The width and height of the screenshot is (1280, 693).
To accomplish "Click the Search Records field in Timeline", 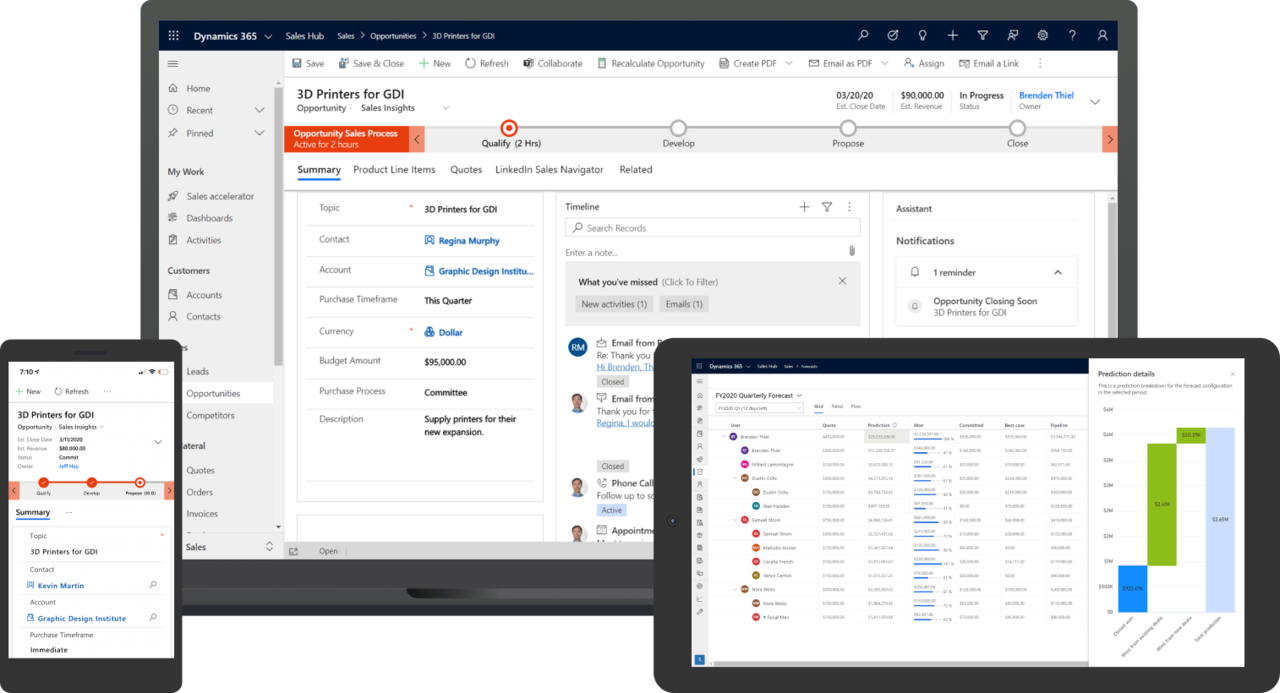I will 713,228.
